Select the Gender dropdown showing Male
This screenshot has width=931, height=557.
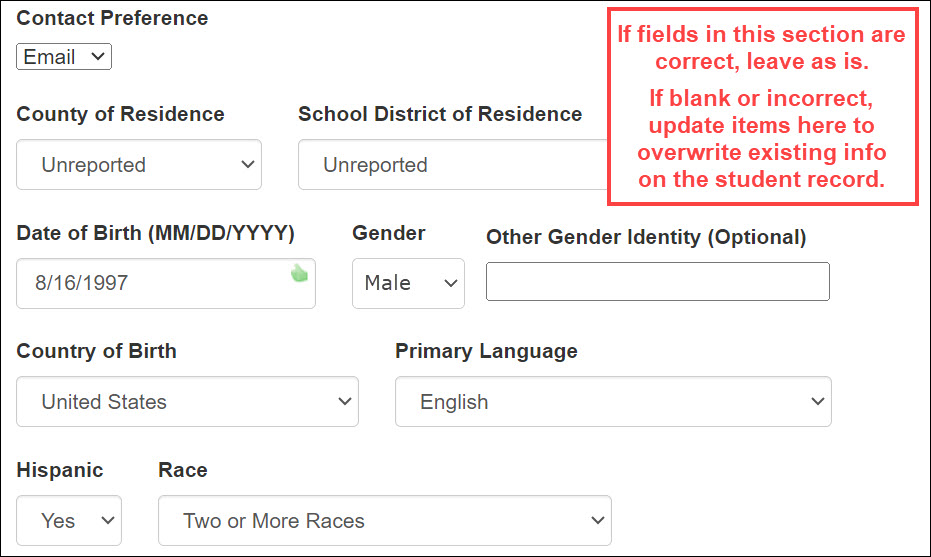(408, 283)
